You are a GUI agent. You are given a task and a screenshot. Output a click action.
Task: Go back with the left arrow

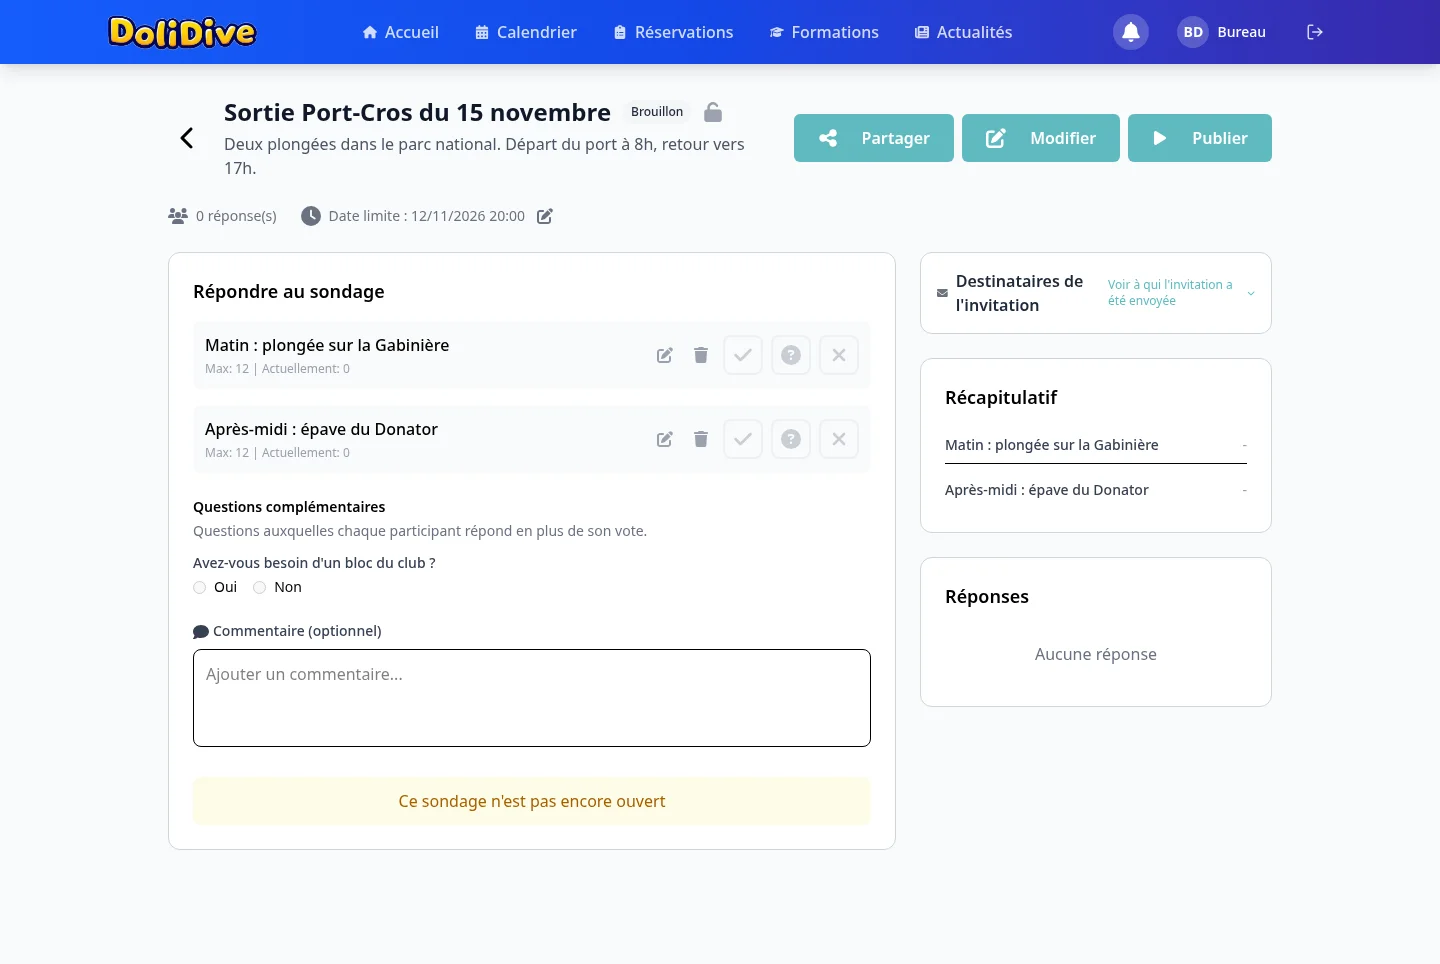tap(186, 138)
